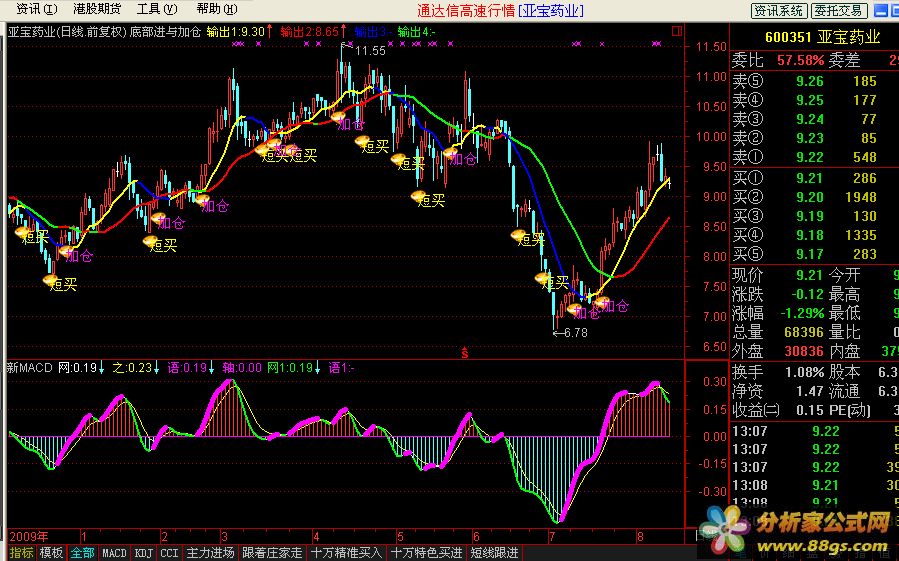
Task: Select the MACD indicator tab
Action: [x=114, y=552]
